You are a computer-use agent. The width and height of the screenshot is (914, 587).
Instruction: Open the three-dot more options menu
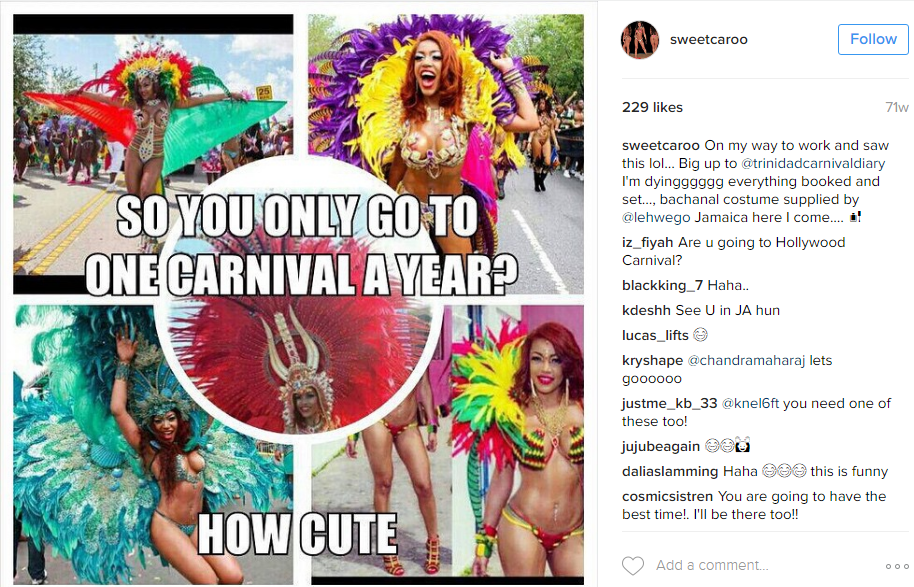[x=897, y=566]
